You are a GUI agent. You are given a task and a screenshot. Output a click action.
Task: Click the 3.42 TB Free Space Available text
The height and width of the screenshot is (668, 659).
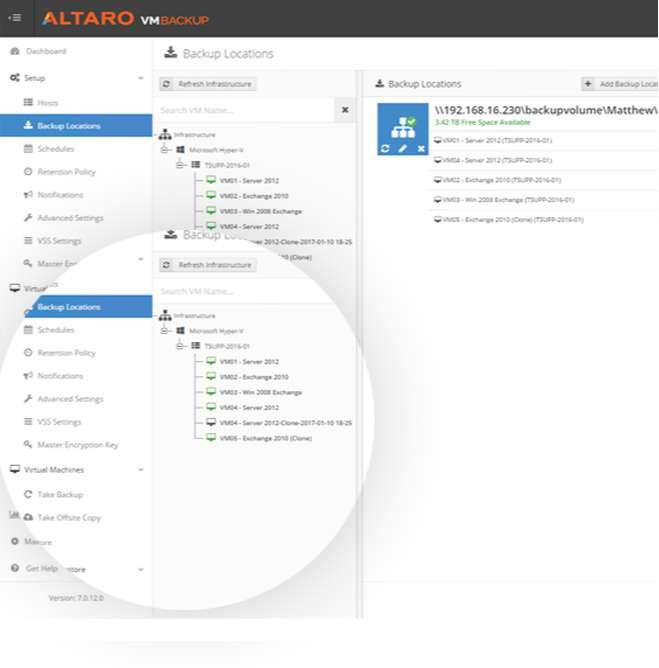coord(482,122)
